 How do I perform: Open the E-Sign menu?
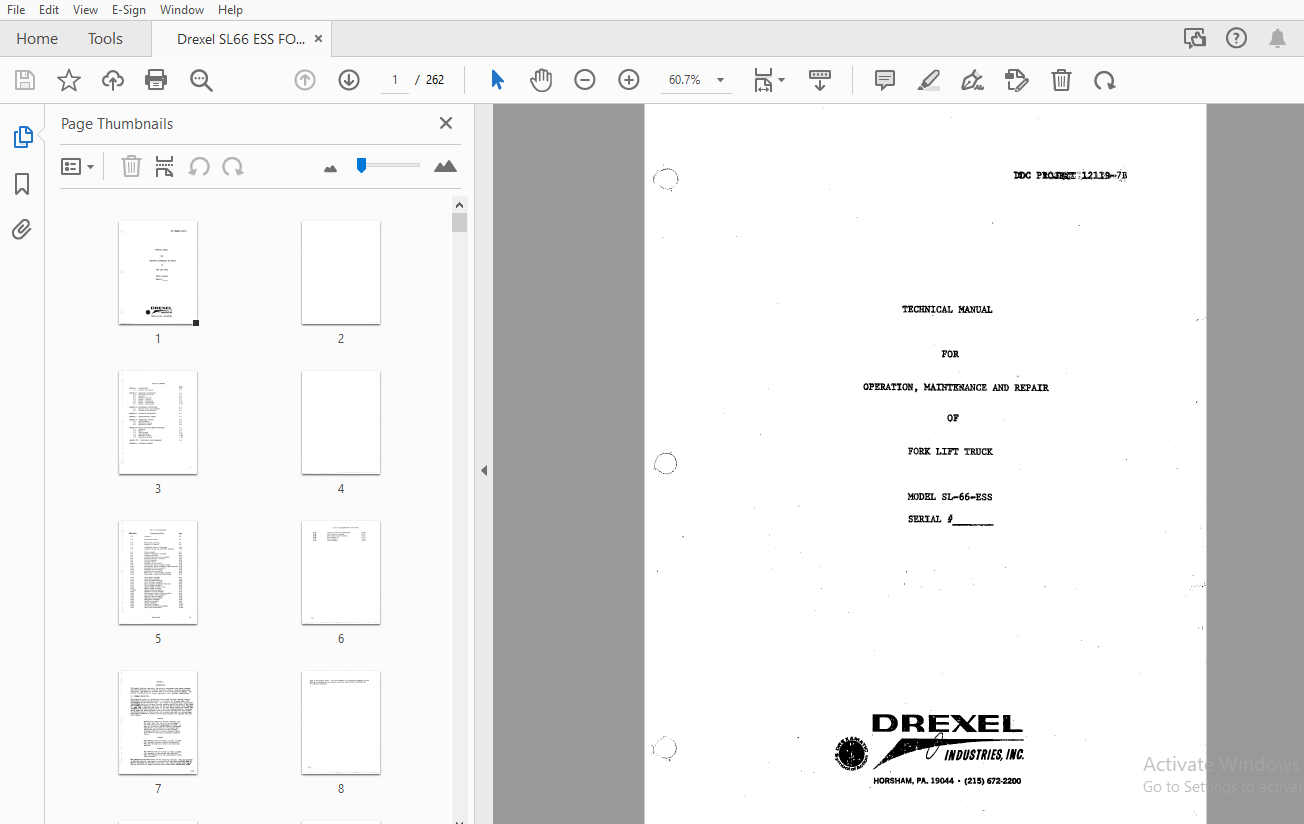point(129,9)
